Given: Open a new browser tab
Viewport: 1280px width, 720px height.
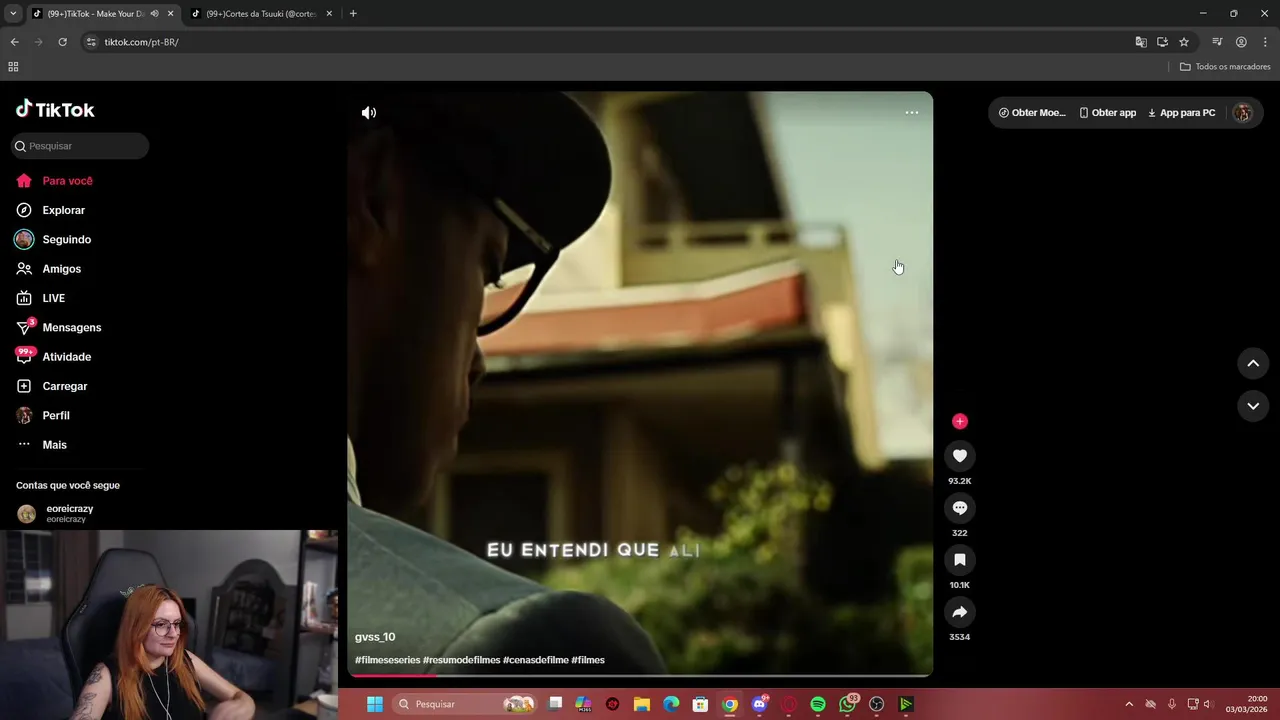Looking at the screenshot, I should pyautogui.click(x=353, y=14).
